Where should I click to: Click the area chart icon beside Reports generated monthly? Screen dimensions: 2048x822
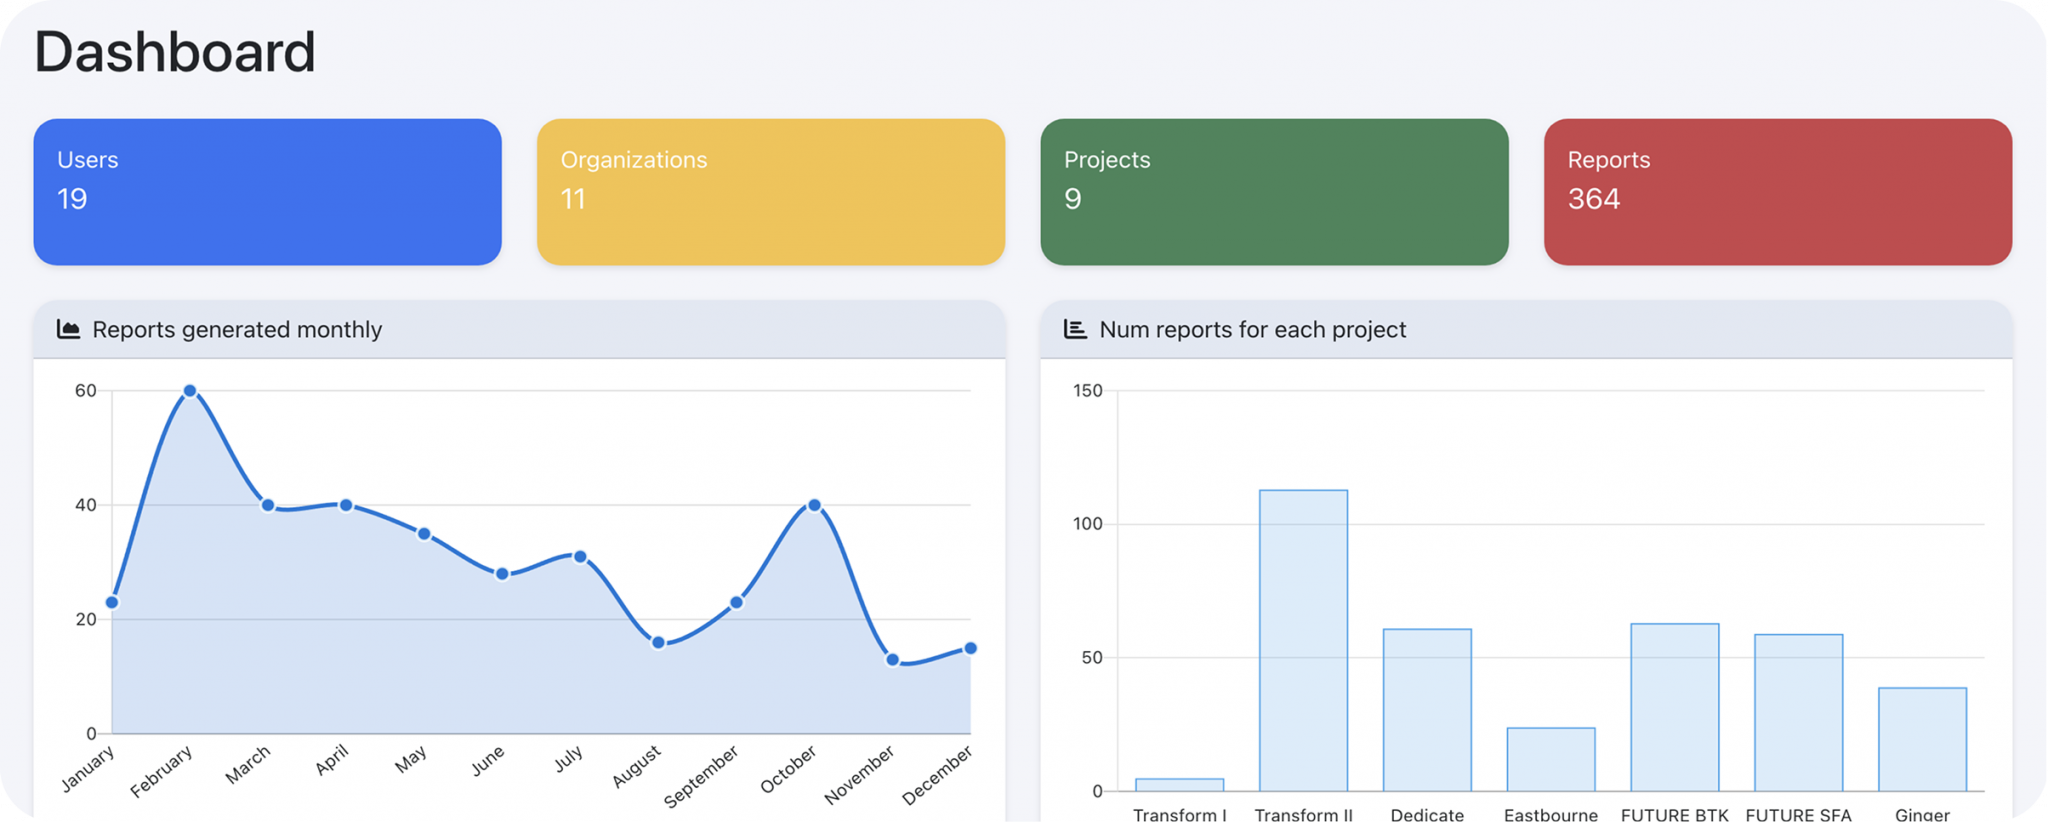68,329
